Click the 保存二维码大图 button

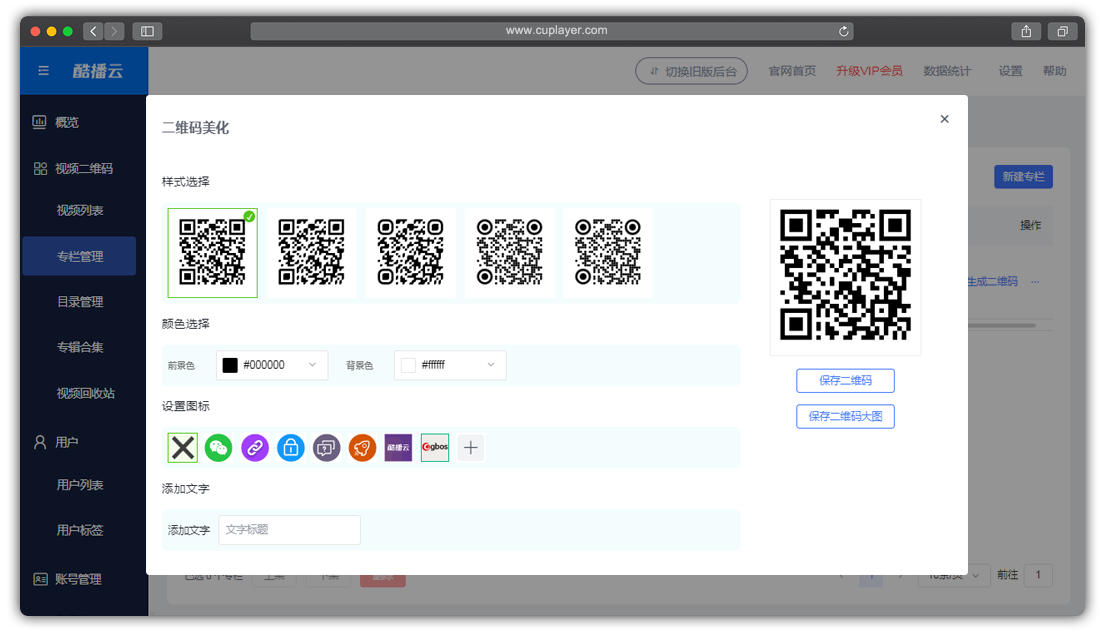pos(845,417)
